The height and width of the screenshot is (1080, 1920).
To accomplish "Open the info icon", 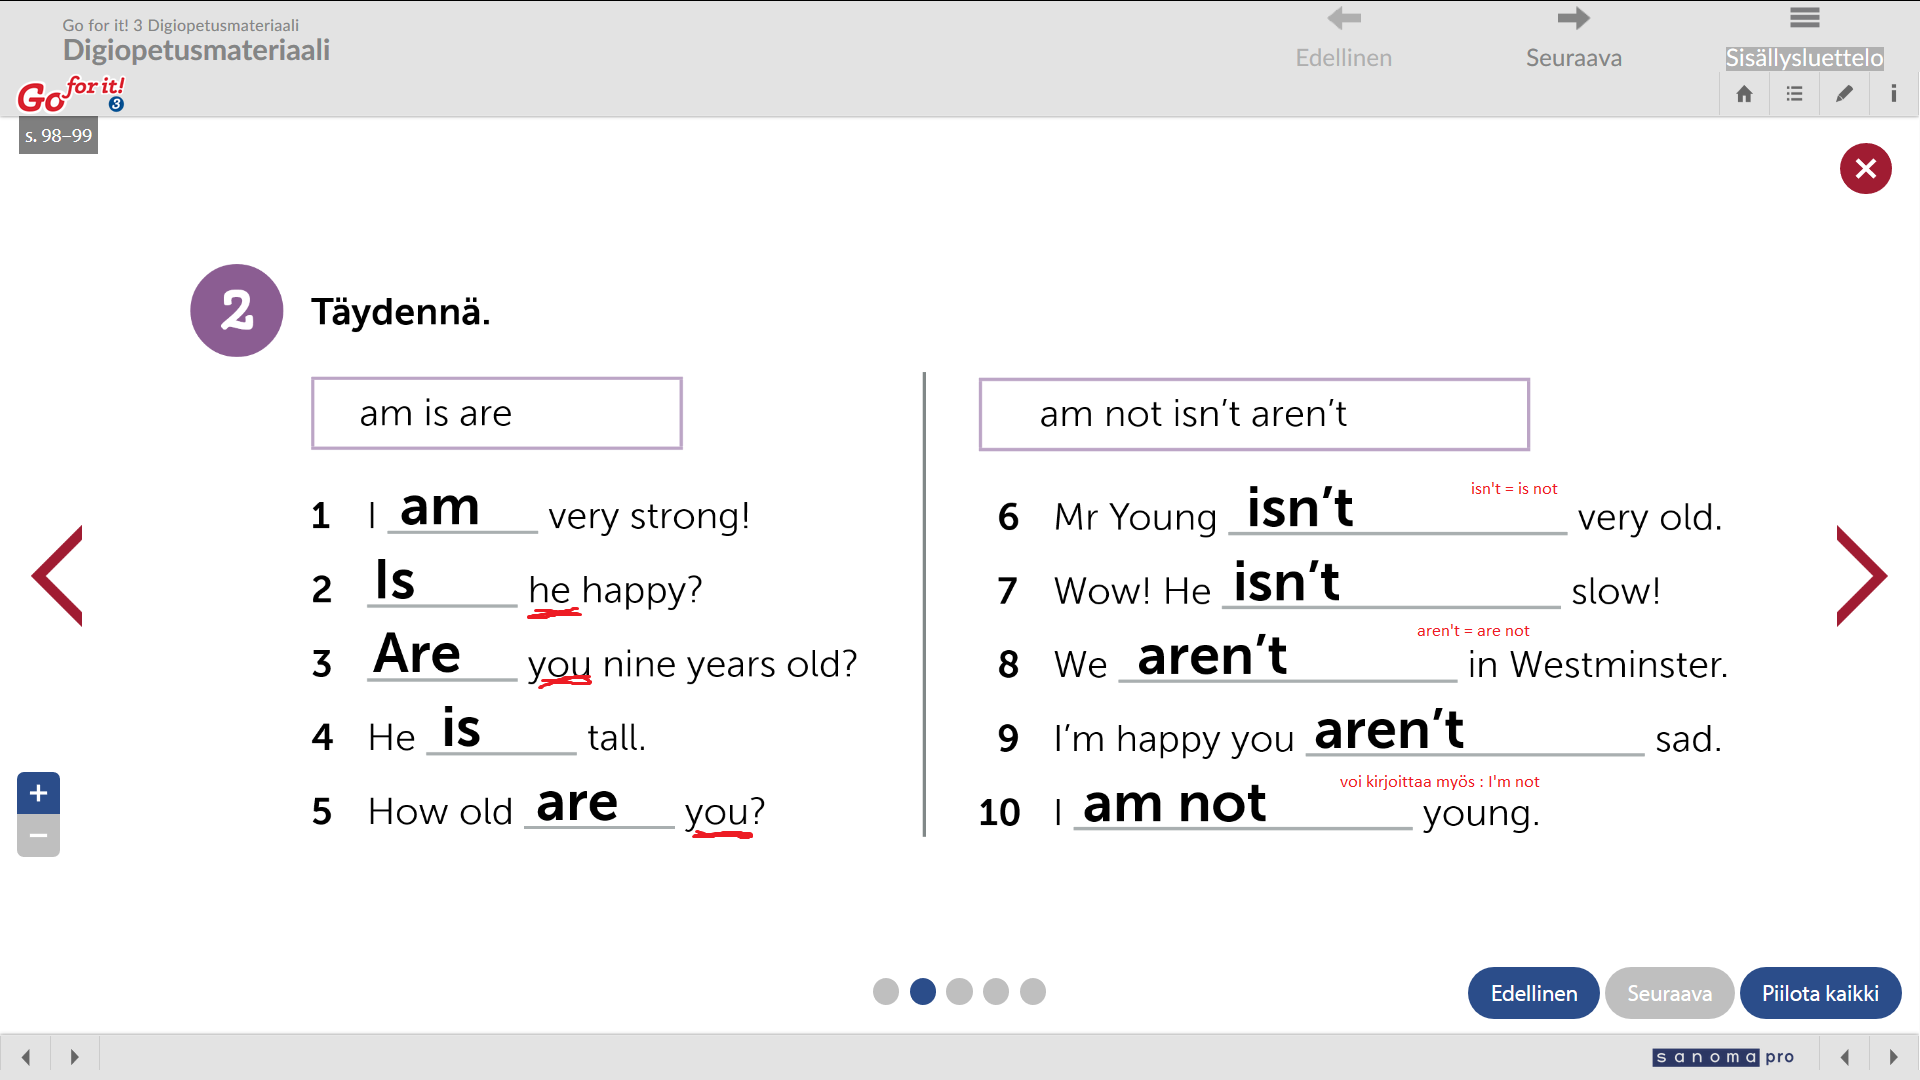I will 1893,94.
